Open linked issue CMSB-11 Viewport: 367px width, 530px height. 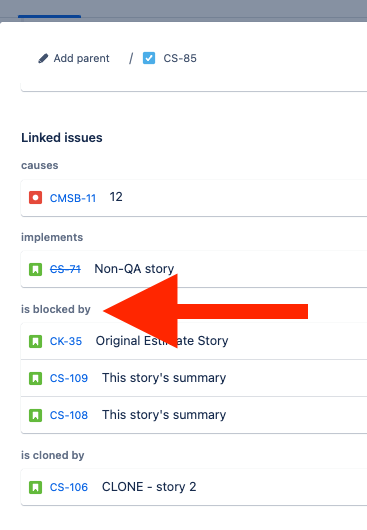point(73,198)
